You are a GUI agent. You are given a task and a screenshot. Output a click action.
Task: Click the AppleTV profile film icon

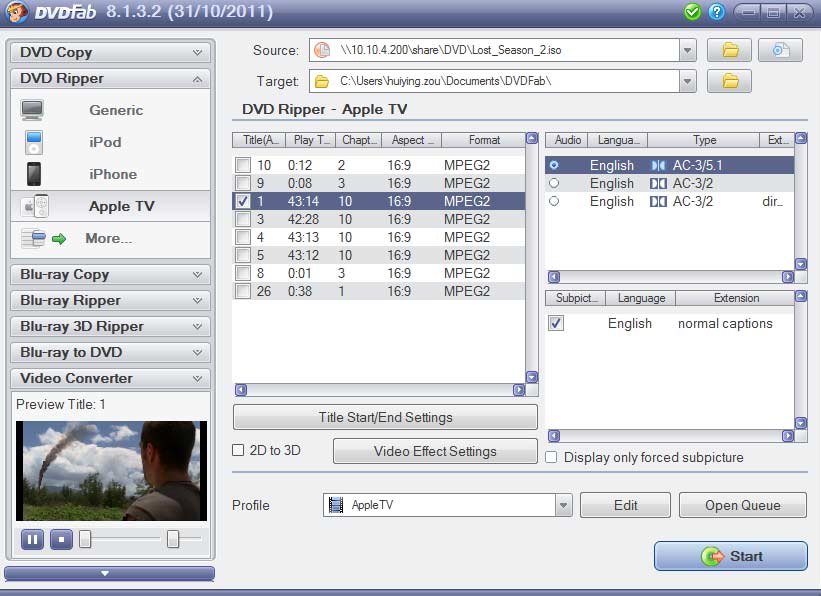336,505
